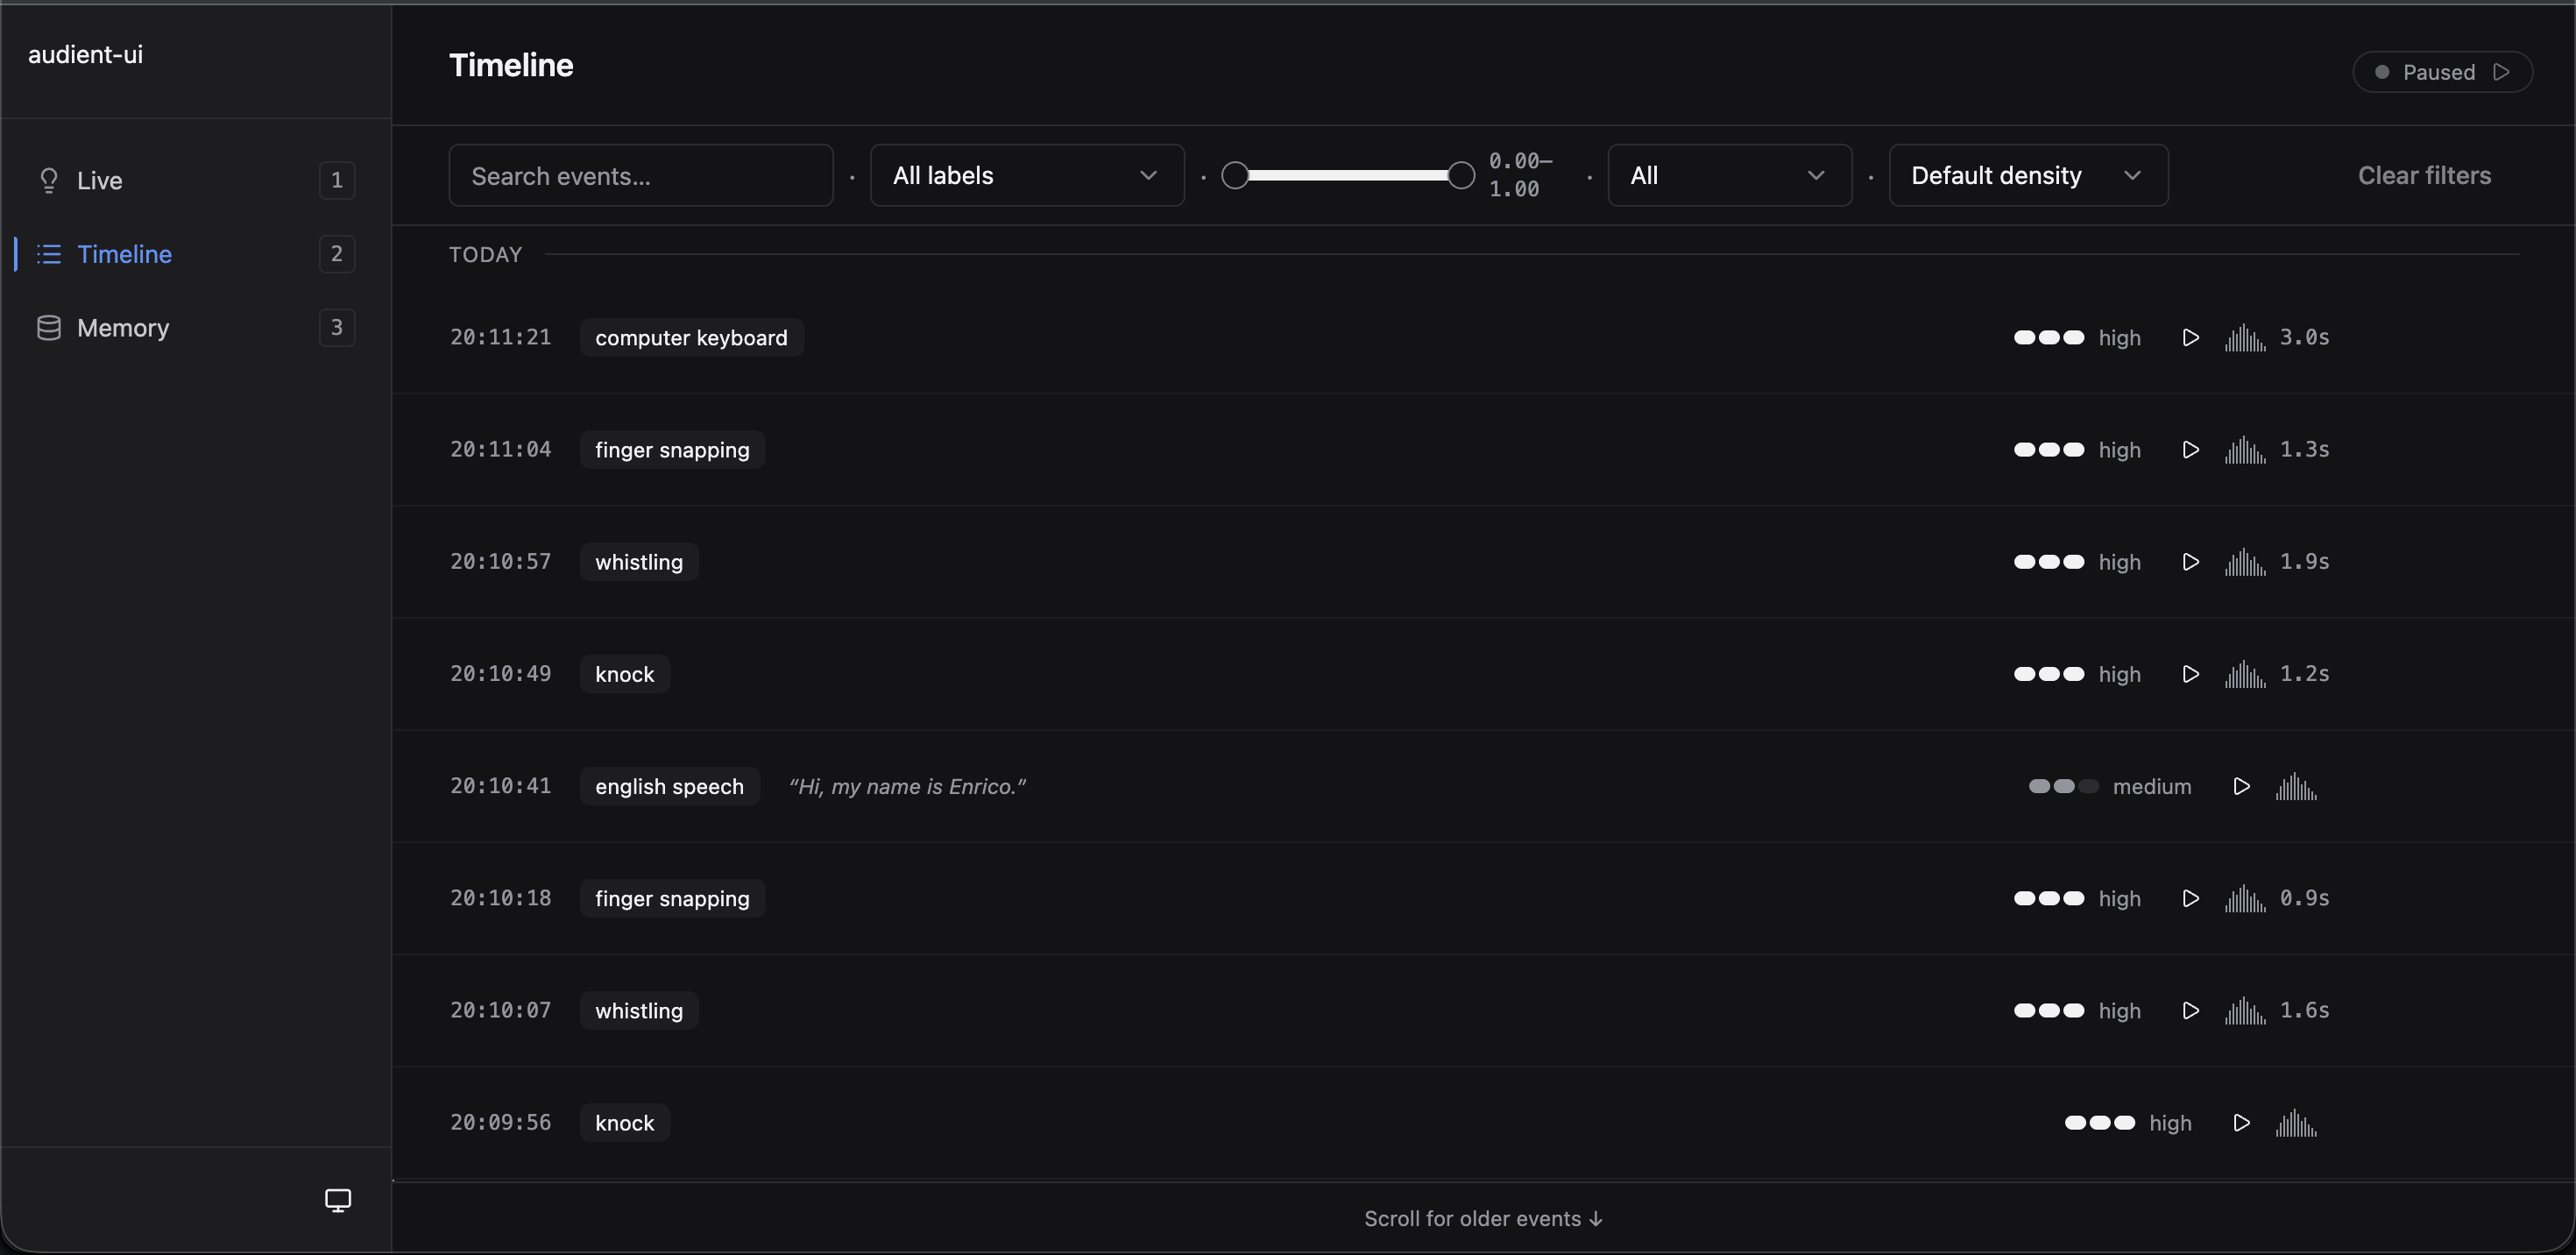This screenshot has width=2576, height=1255.
Task: Click the 20:10:07 whistling label
Action: (639, 1011)
